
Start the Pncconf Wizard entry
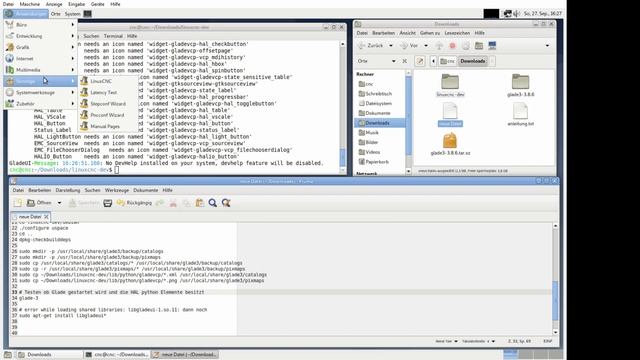(108, 115)
